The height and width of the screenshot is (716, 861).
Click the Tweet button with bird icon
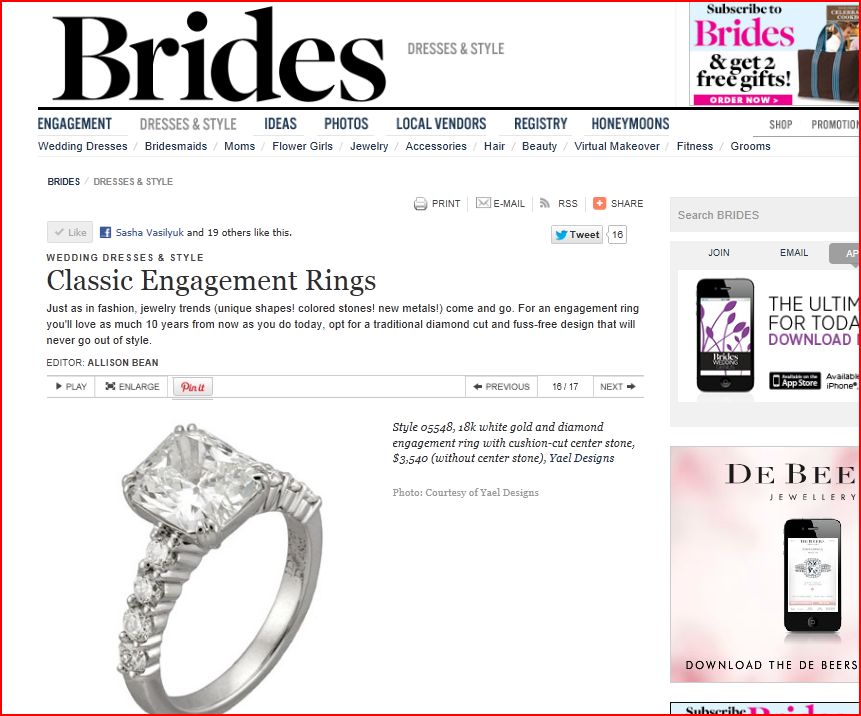click(x=577, y=234)
